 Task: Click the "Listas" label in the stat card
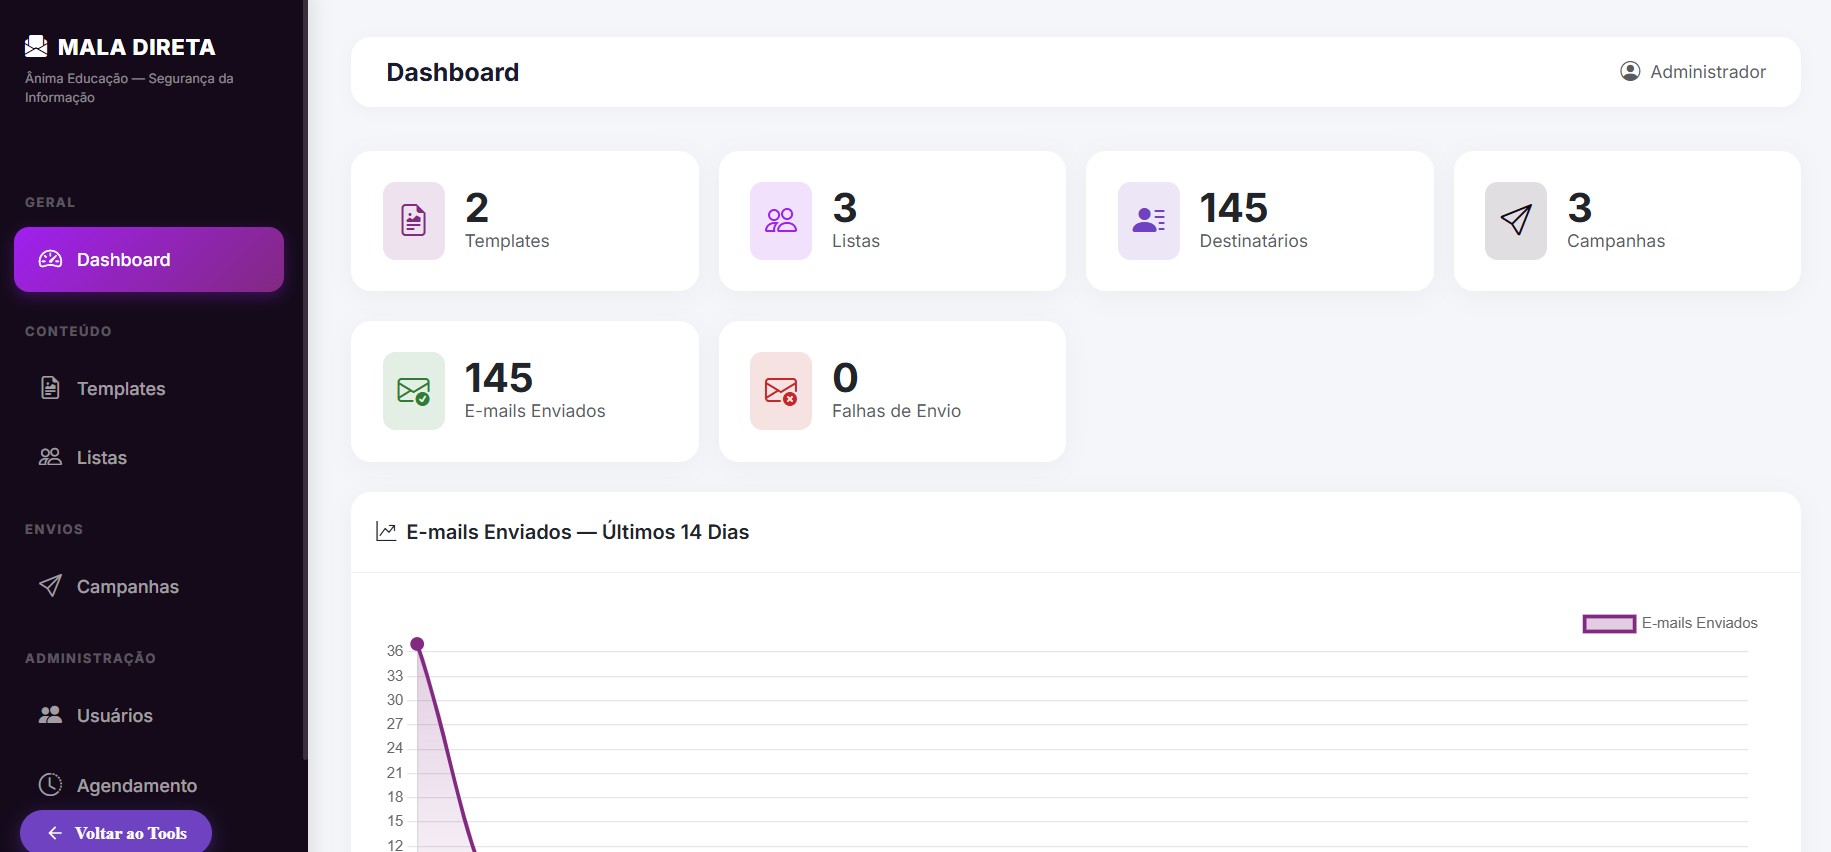tap(856, 241)
